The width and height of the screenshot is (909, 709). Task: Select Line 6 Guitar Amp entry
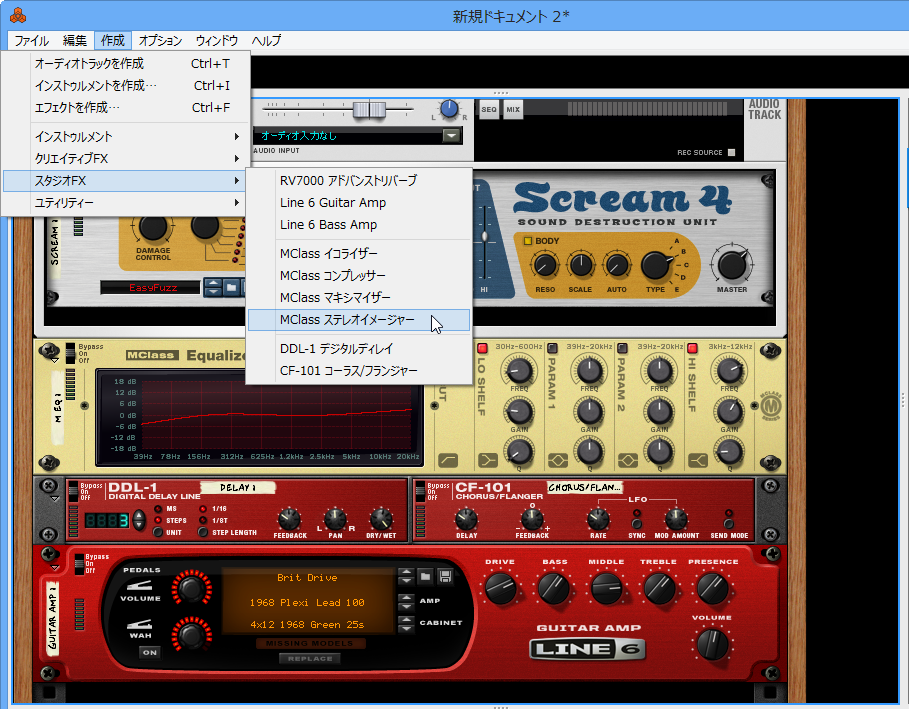point(359,203)
